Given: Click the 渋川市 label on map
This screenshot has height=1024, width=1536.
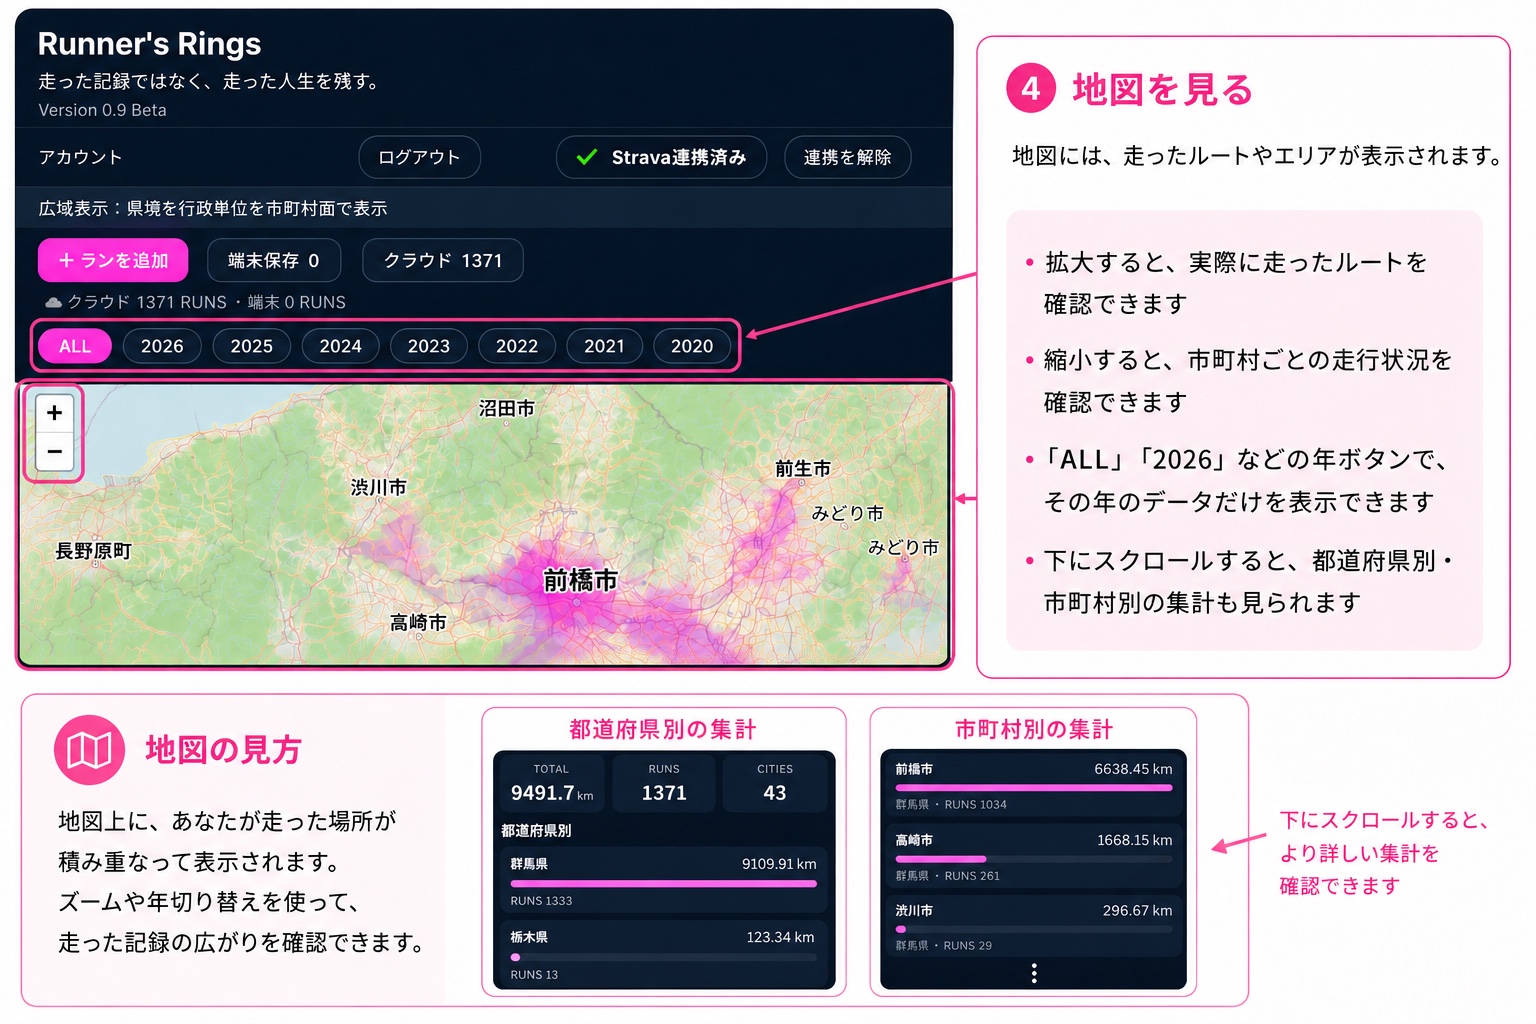Looking at the screenshot, I should [378, 487].
